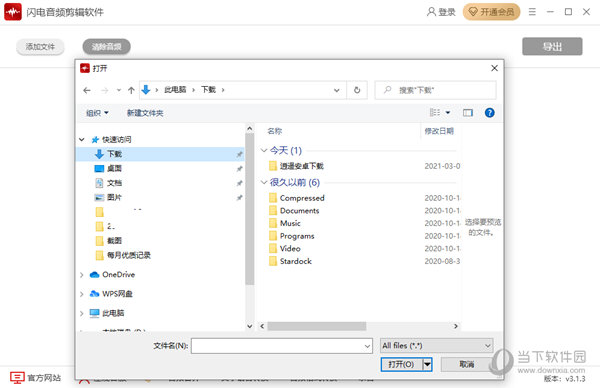Click 此电脑 in the address breadcrumb
Screen dimensions: 600x388
(x=175, y=90)
